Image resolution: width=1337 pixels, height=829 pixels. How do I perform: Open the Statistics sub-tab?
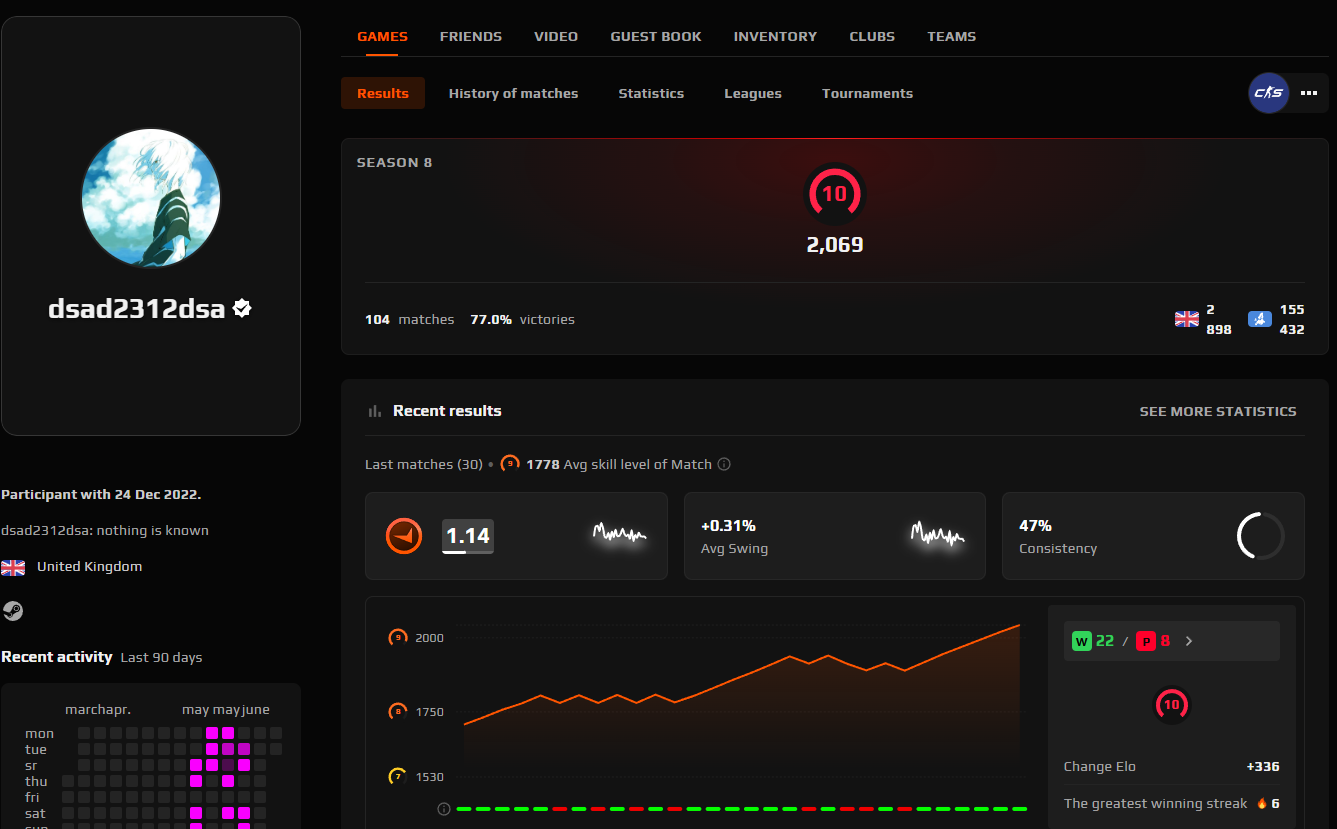pyautogui.click(x=651, y=93)
